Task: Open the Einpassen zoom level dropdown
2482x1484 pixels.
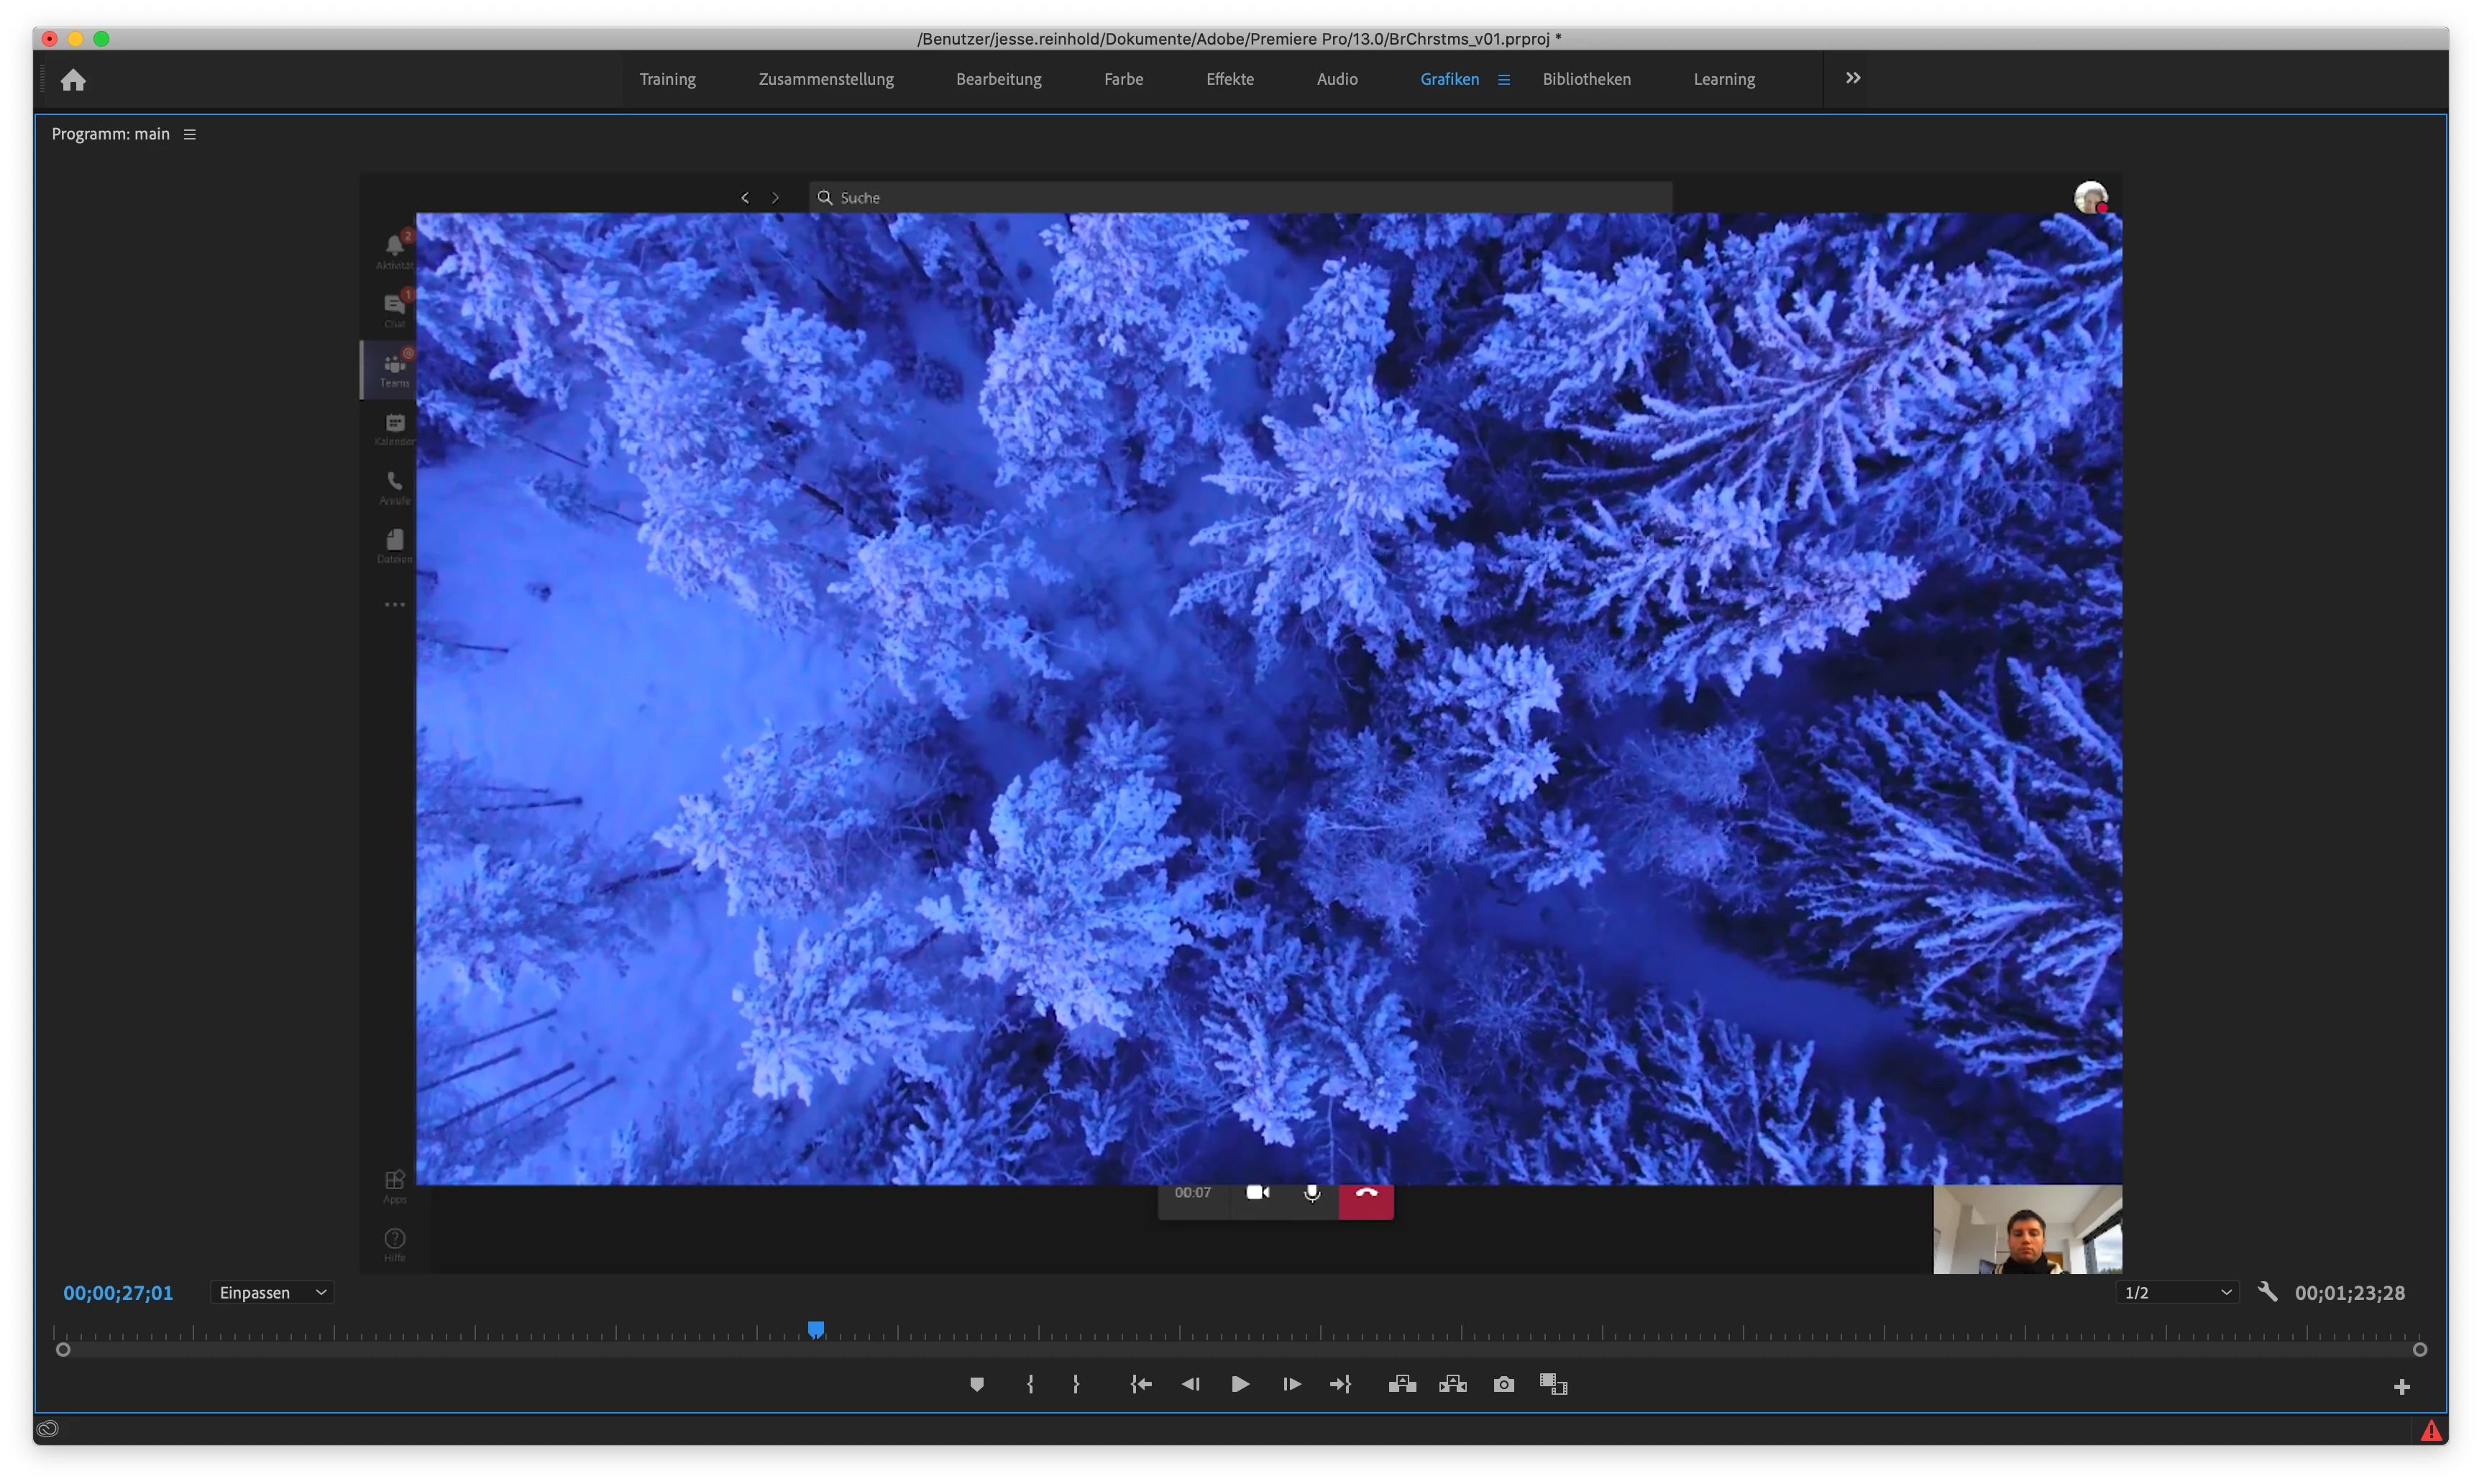Action: point(272,1293)
